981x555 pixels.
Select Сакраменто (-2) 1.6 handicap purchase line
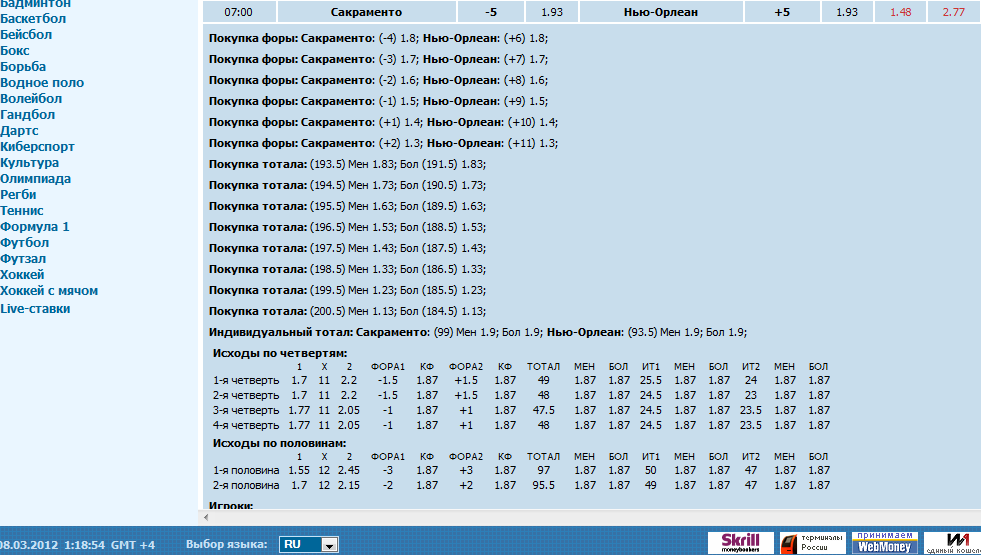[379, 80]
